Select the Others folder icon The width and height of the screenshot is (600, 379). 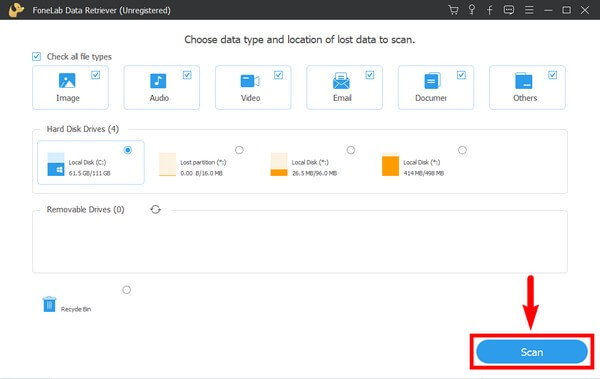[524, 81]
